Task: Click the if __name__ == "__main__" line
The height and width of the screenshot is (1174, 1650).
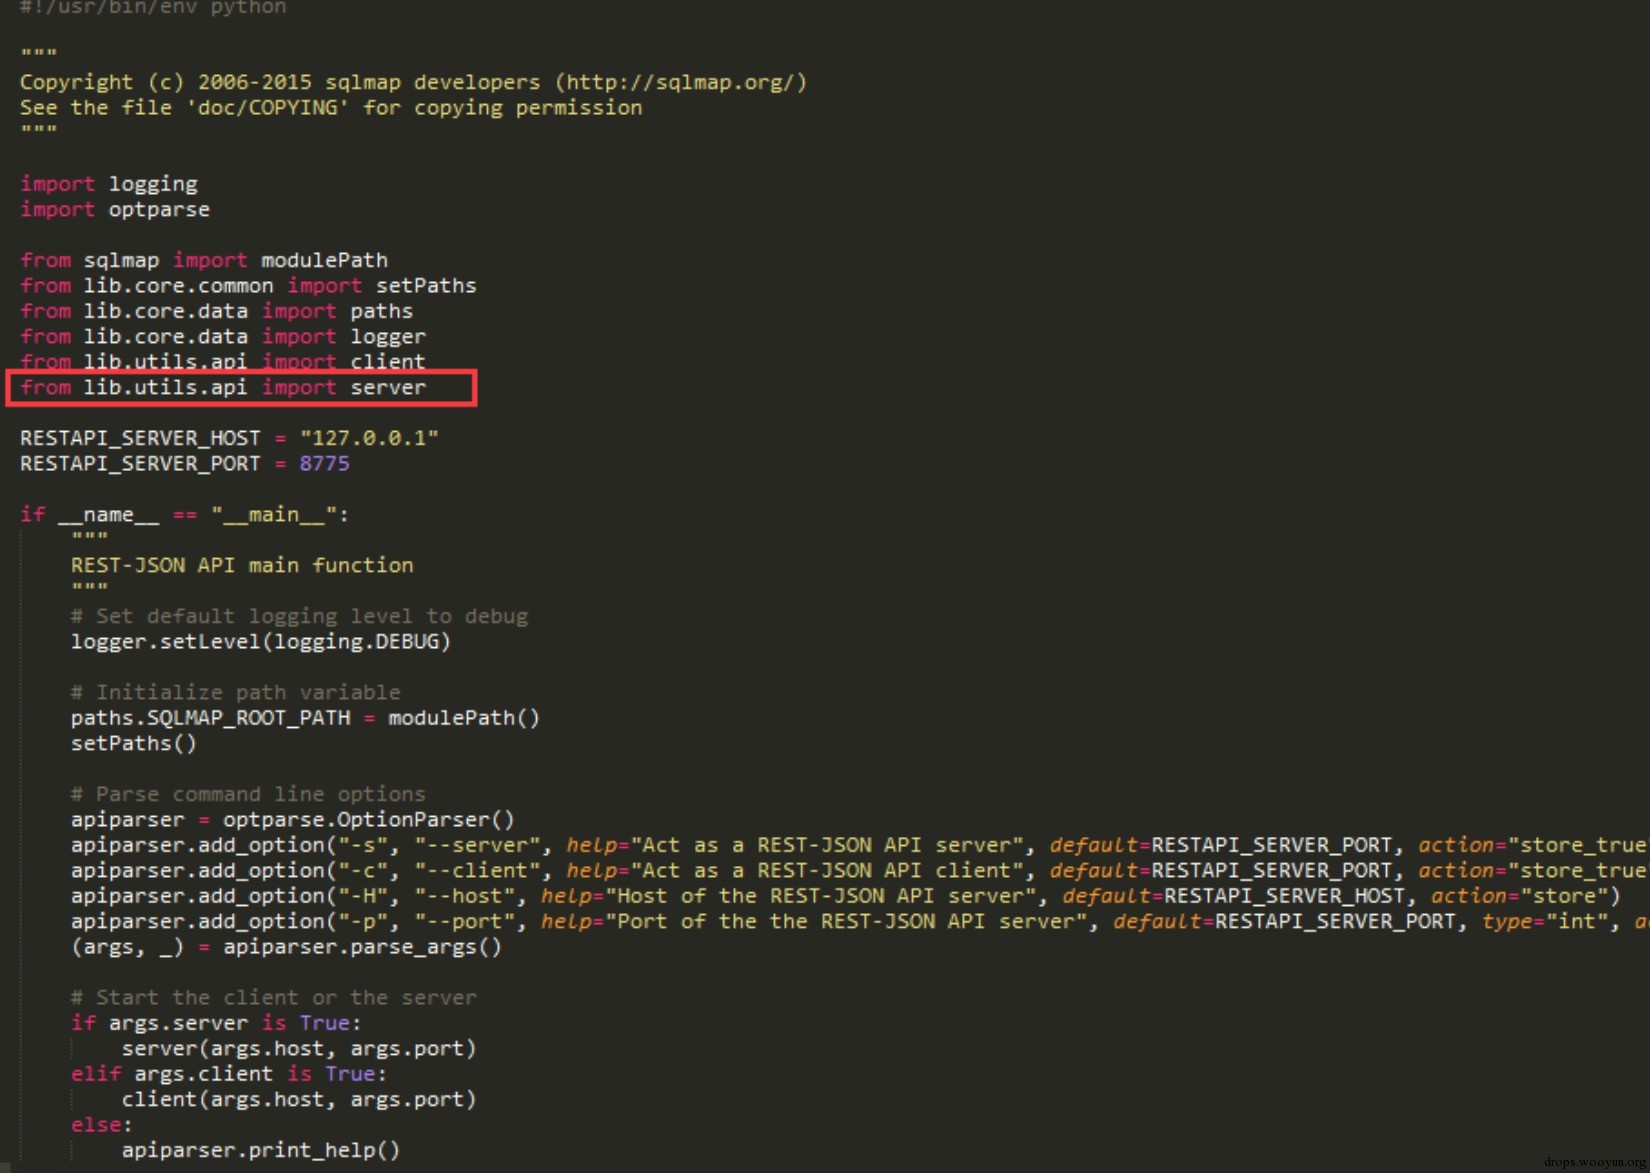Action: 184,515
